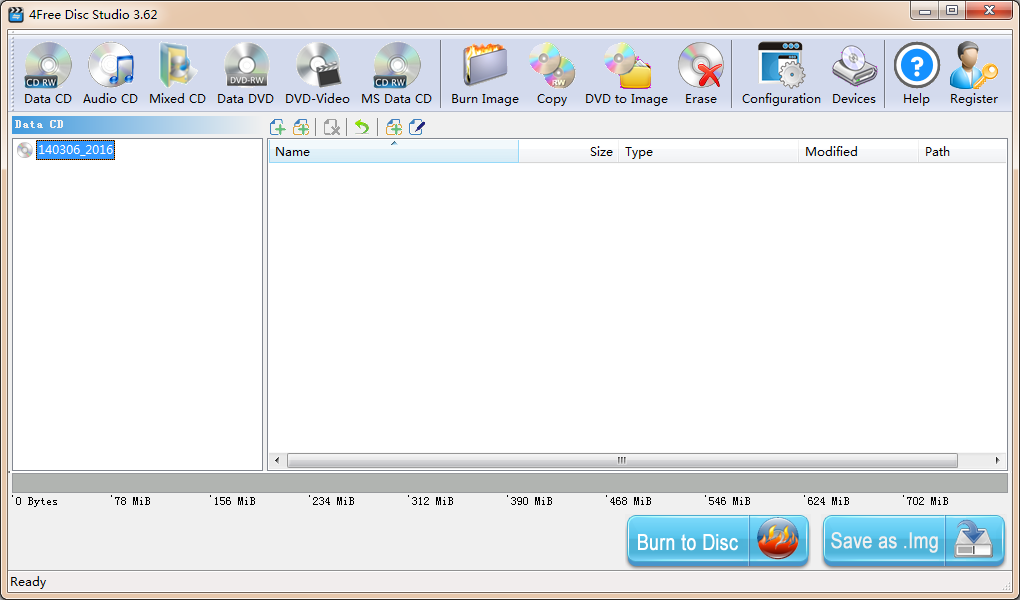The width and height of the screenshot is (1020, 600).
Task: Maximize the 4Free Disc Studio window
Action: (x=952, y=10)
